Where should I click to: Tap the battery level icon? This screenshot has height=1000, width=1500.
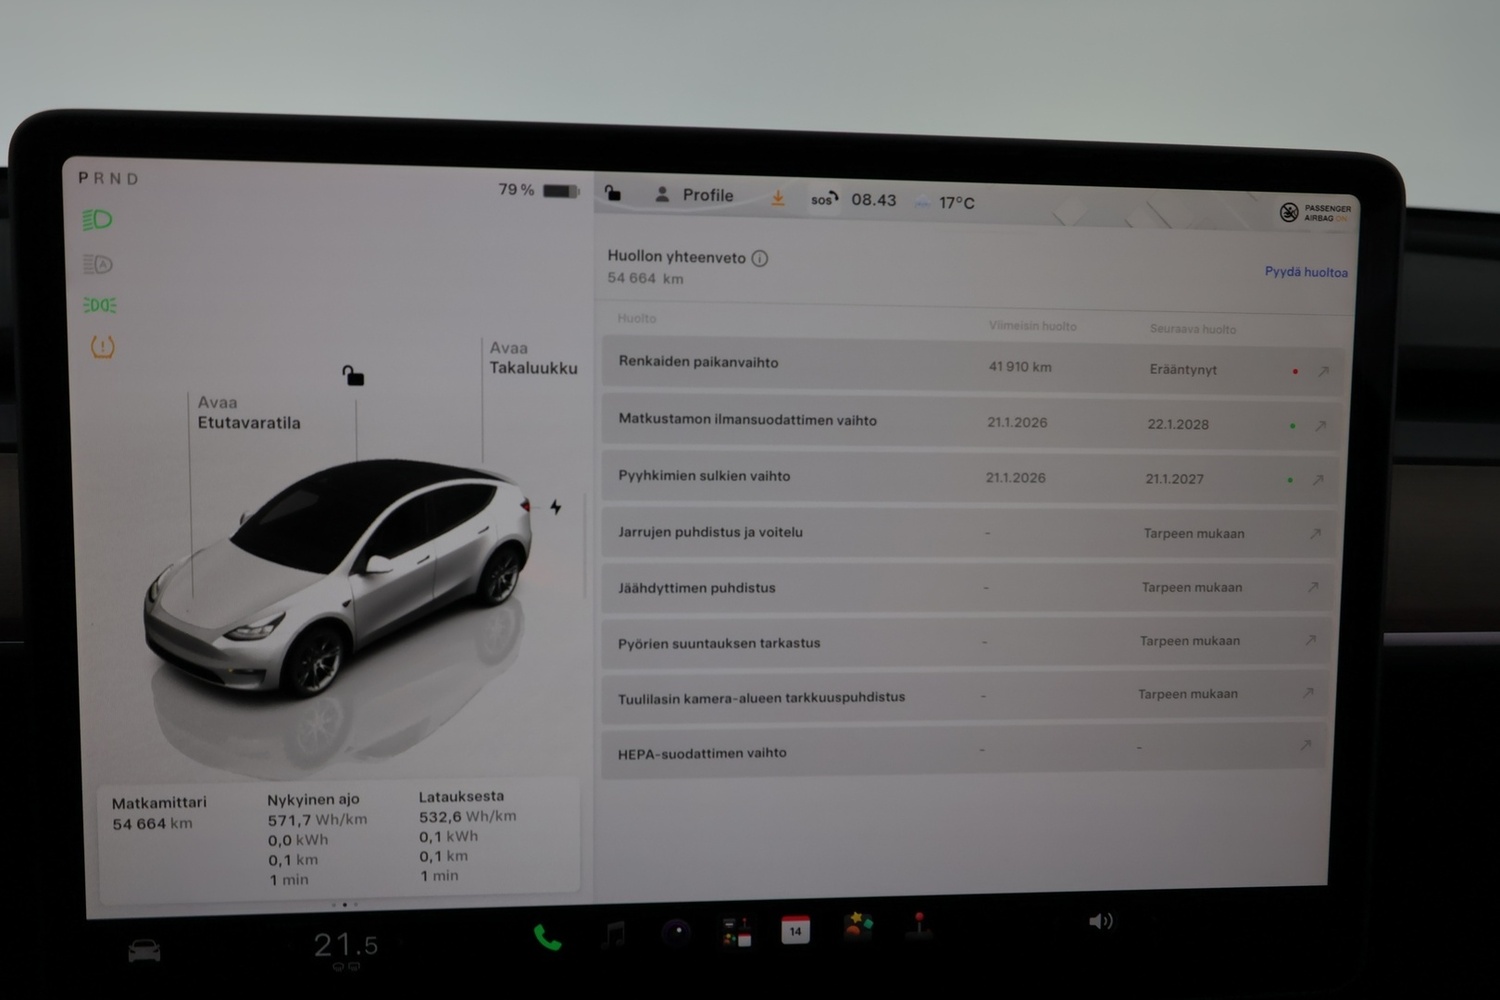point(561,191)
